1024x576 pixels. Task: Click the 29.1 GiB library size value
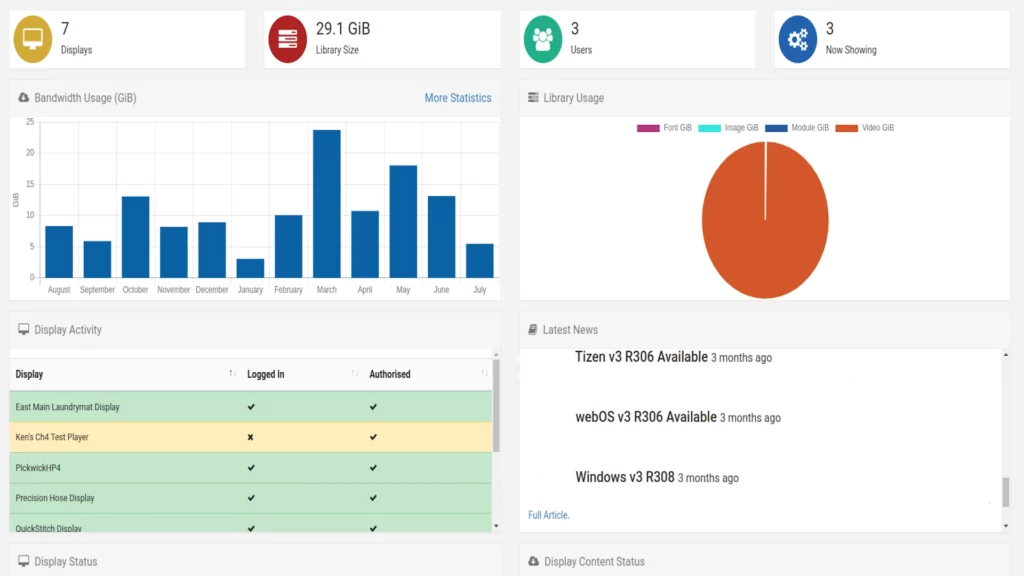pyautogui.click(x=343, y=29)
